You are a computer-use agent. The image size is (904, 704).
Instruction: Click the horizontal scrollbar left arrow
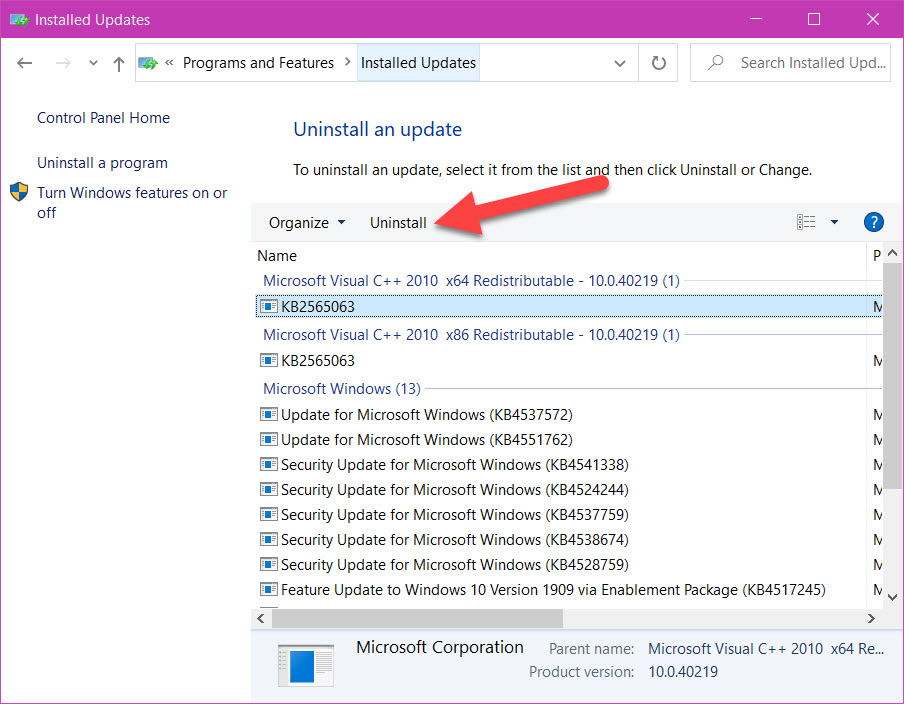click(261, 619)
